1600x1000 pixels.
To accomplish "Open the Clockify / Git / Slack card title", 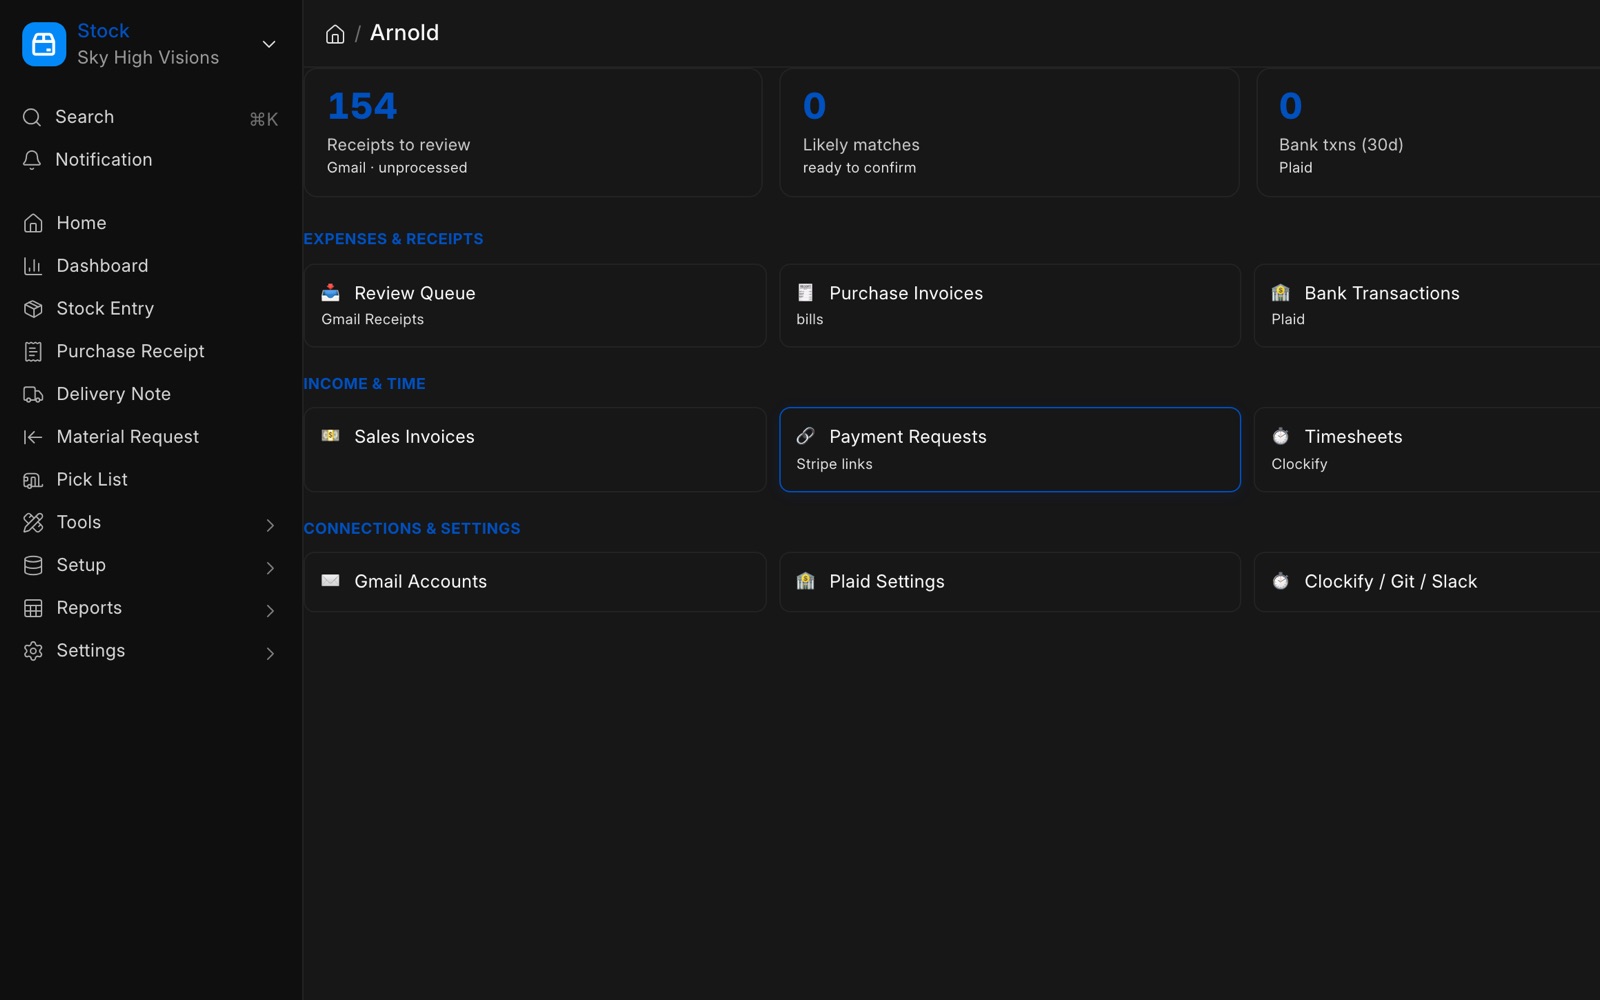I will [1390, 582].
